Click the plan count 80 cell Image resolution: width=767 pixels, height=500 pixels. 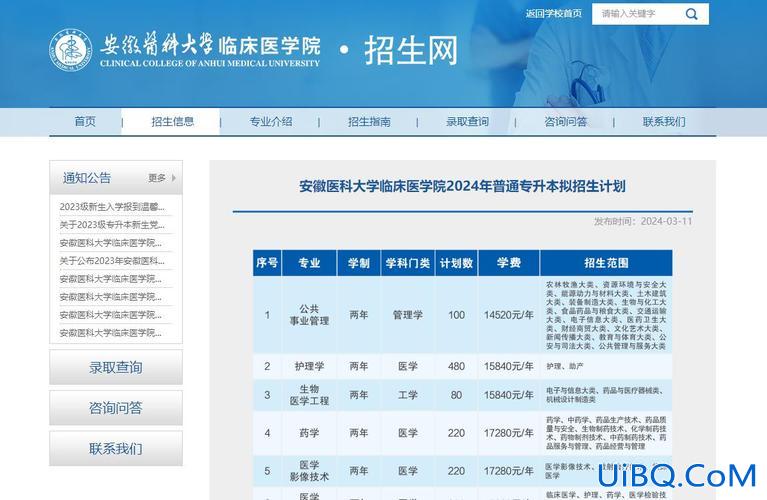tap(456, 395)
